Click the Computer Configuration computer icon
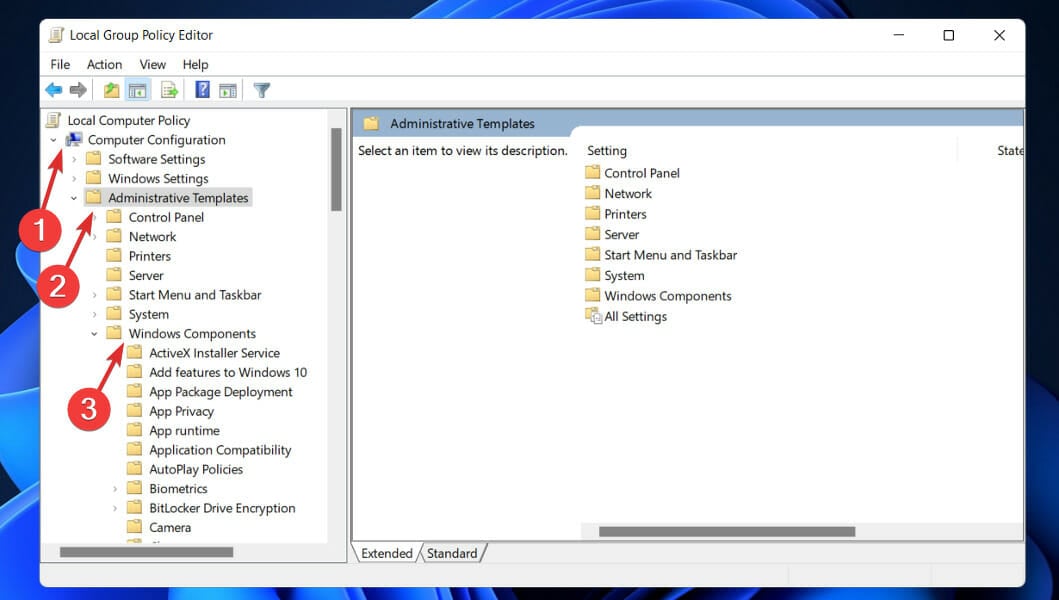Image resolution: width=1059 pixels, height=600 pixels. click(x=74, y=140)
